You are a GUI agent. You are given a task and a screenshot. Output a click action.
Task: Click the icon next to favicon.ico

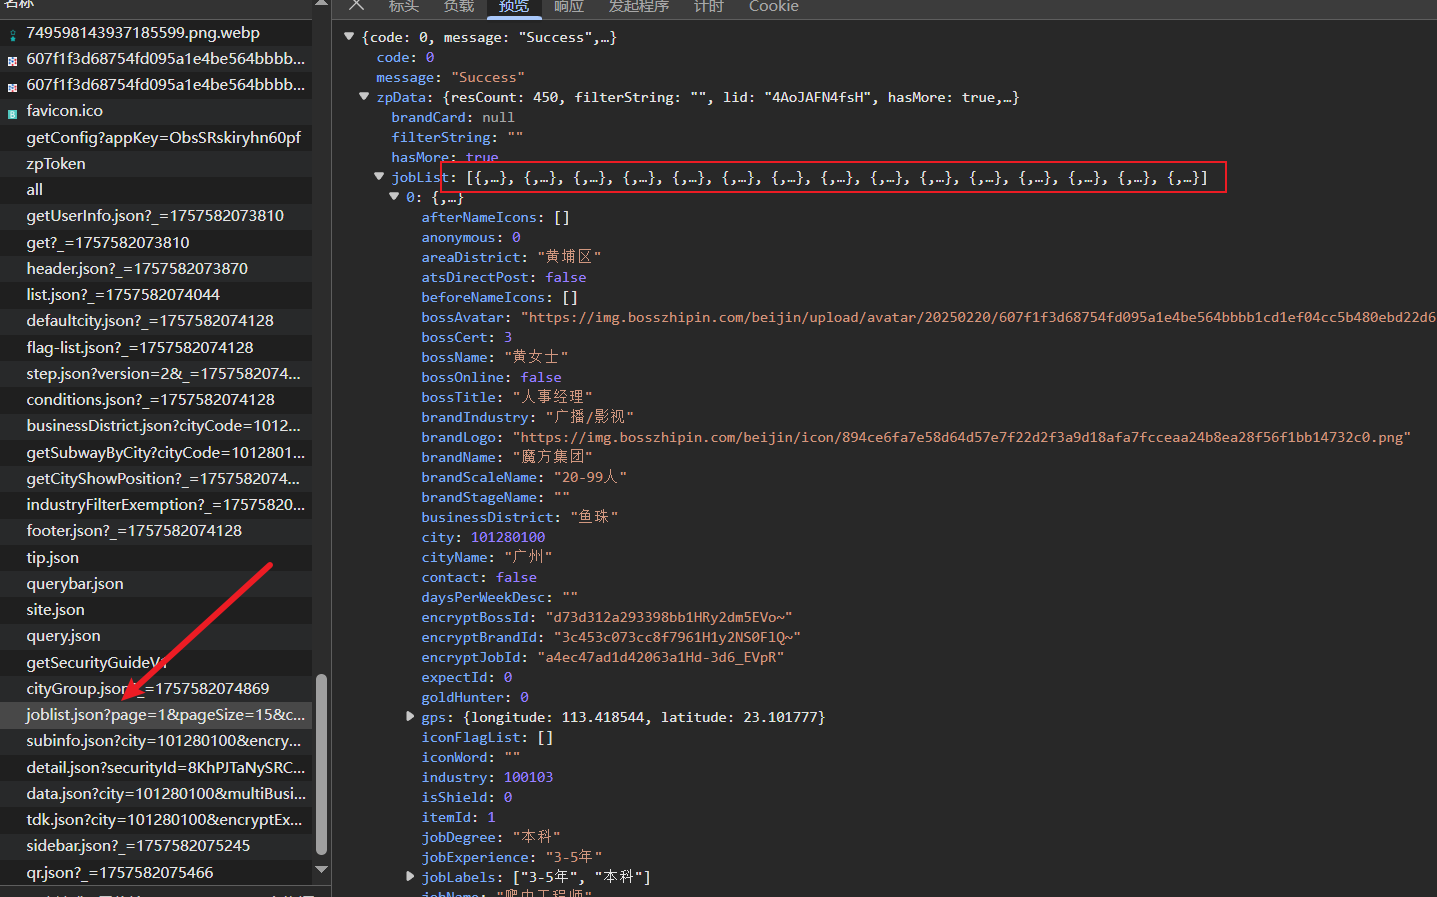(x=13, y=112)
